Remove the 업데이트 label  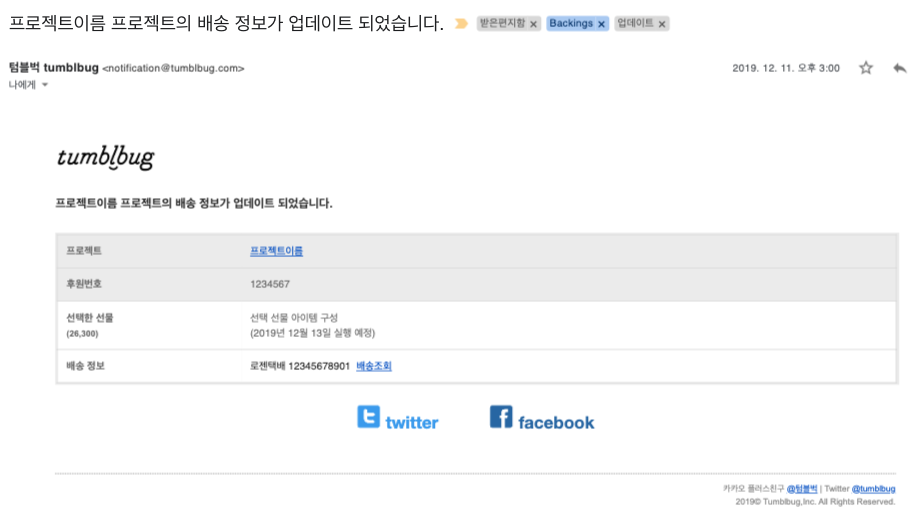coord(662,24)
